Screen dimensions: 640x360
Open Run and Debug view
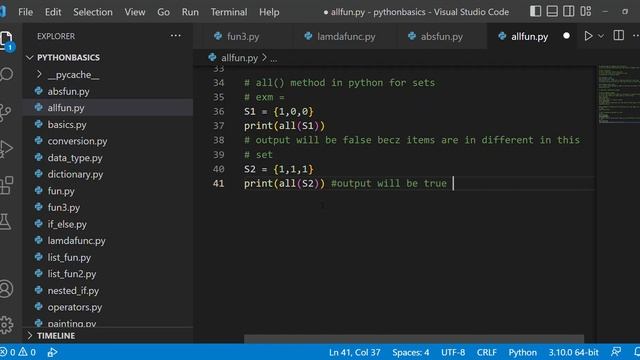pyautogui.click(x=6, y=149)
